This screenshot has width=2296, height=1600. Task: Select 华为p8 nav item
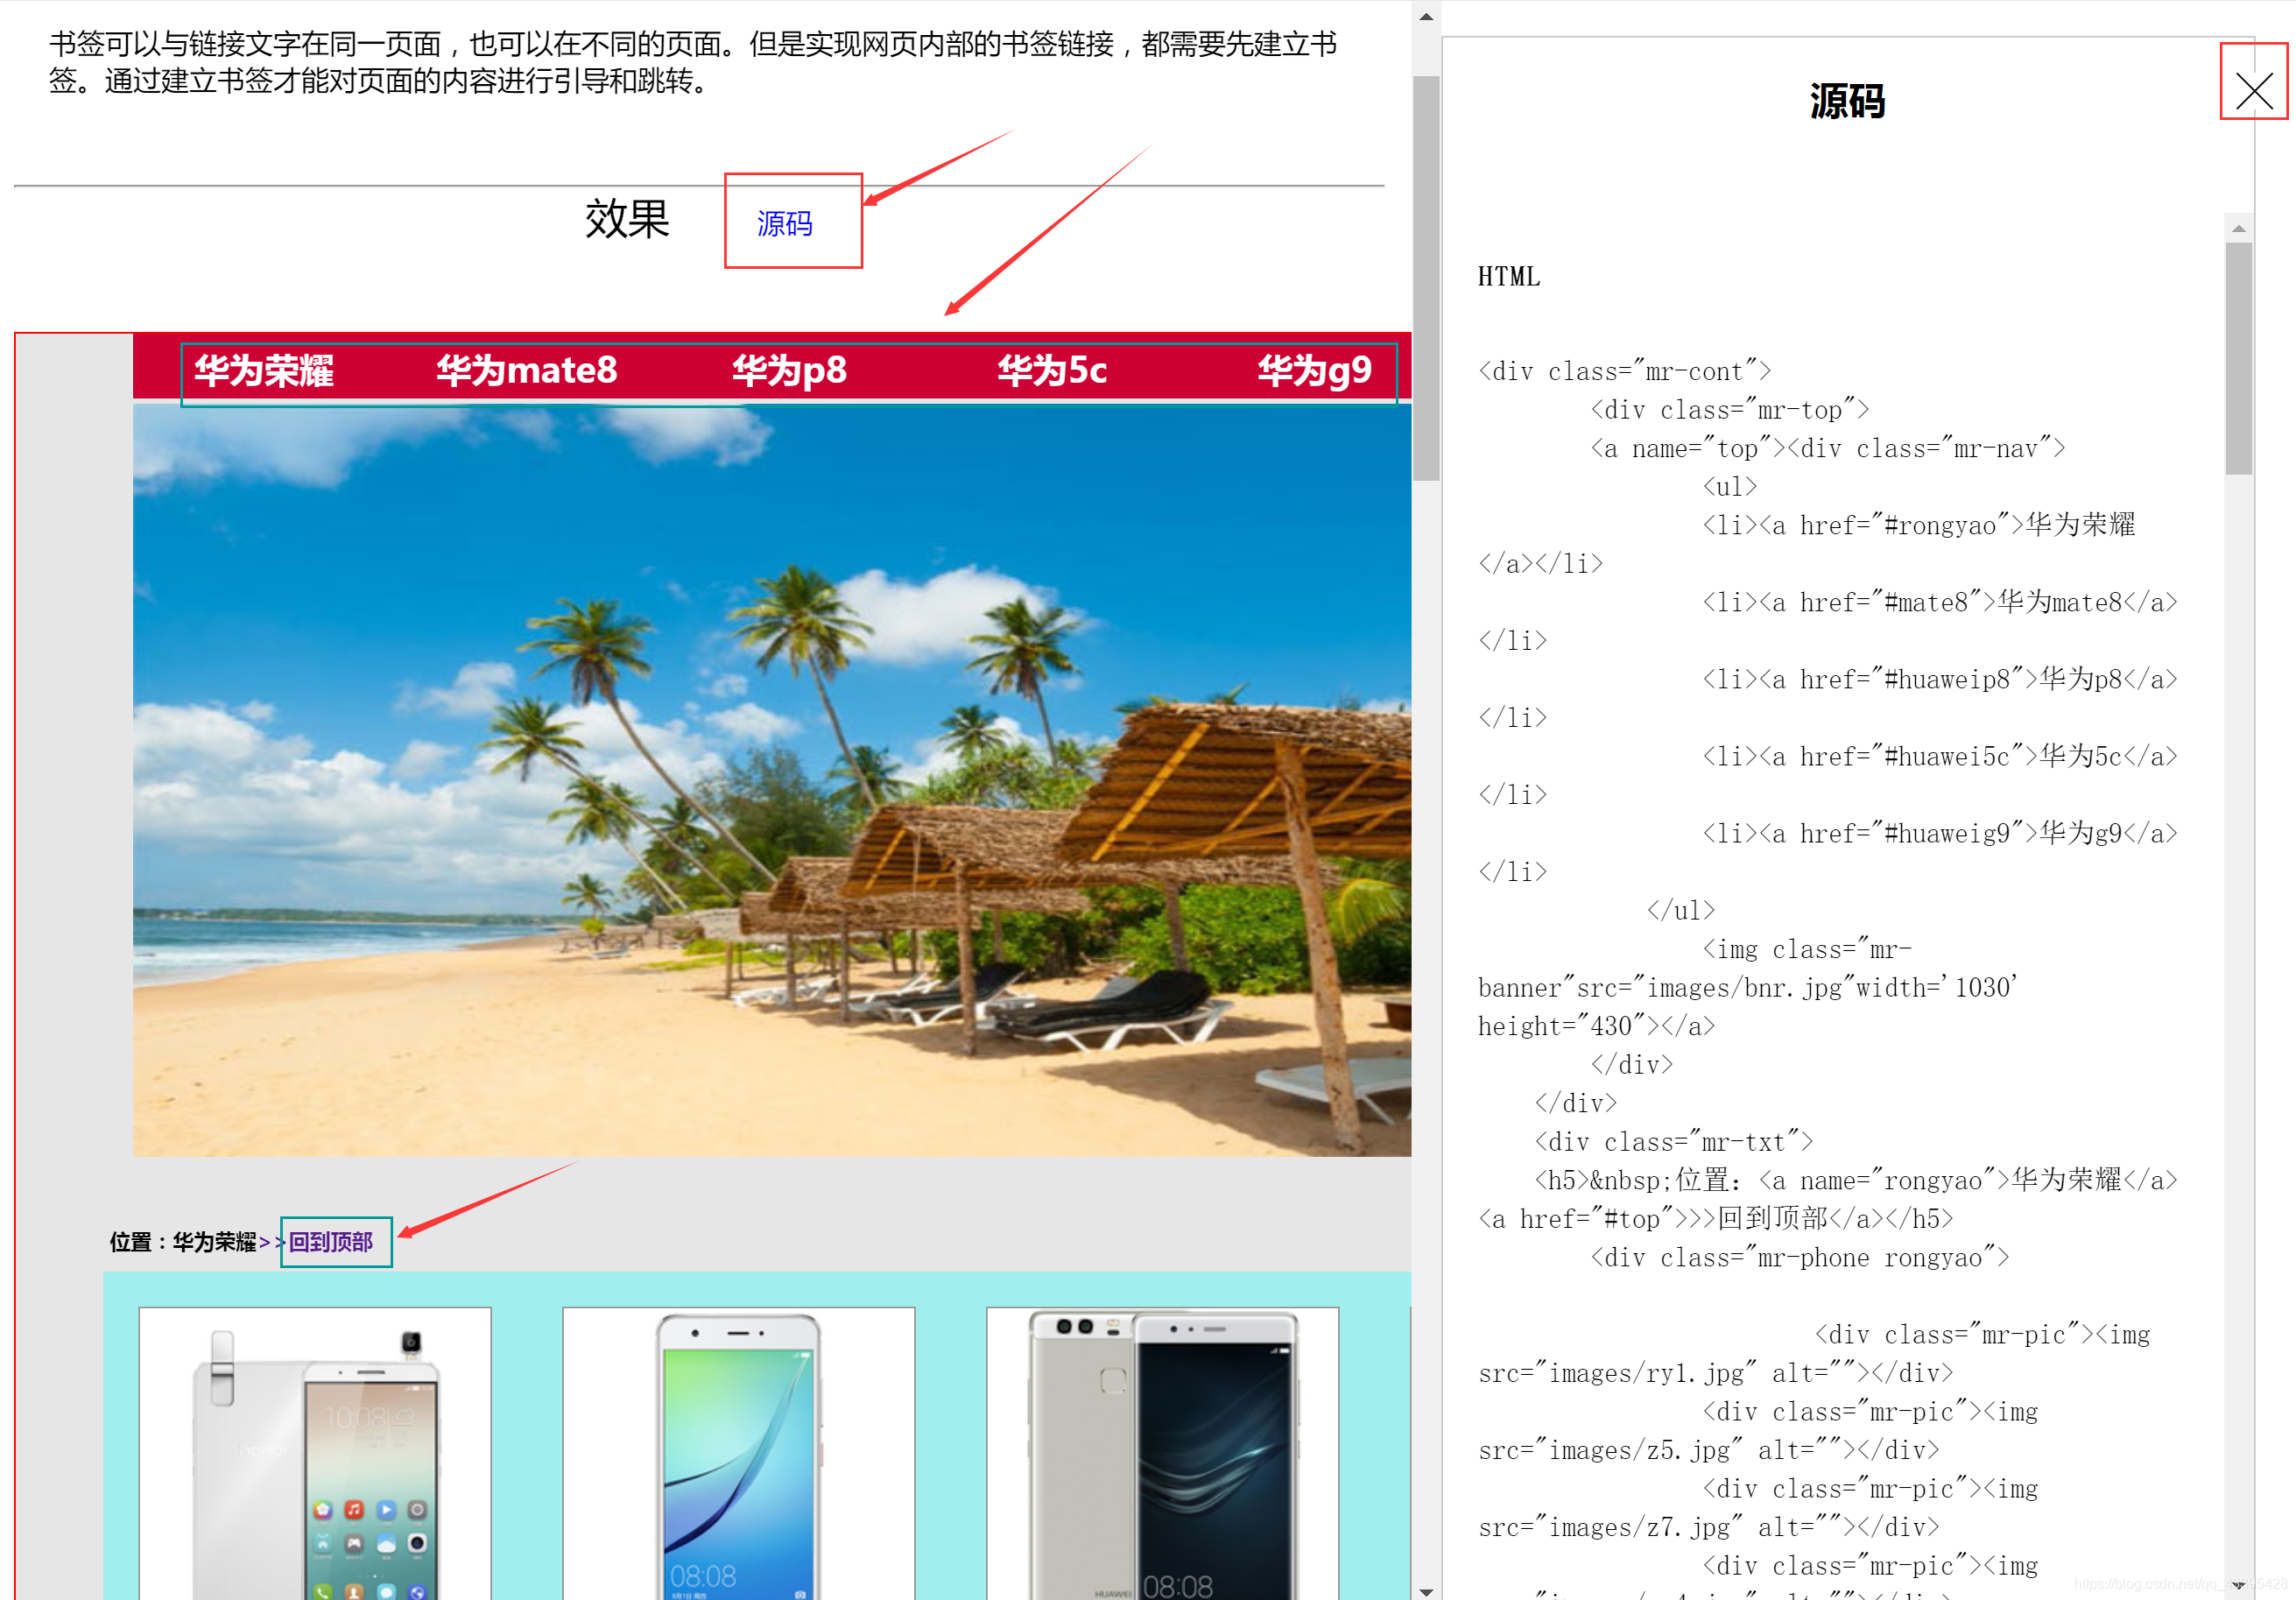(789, 371)
